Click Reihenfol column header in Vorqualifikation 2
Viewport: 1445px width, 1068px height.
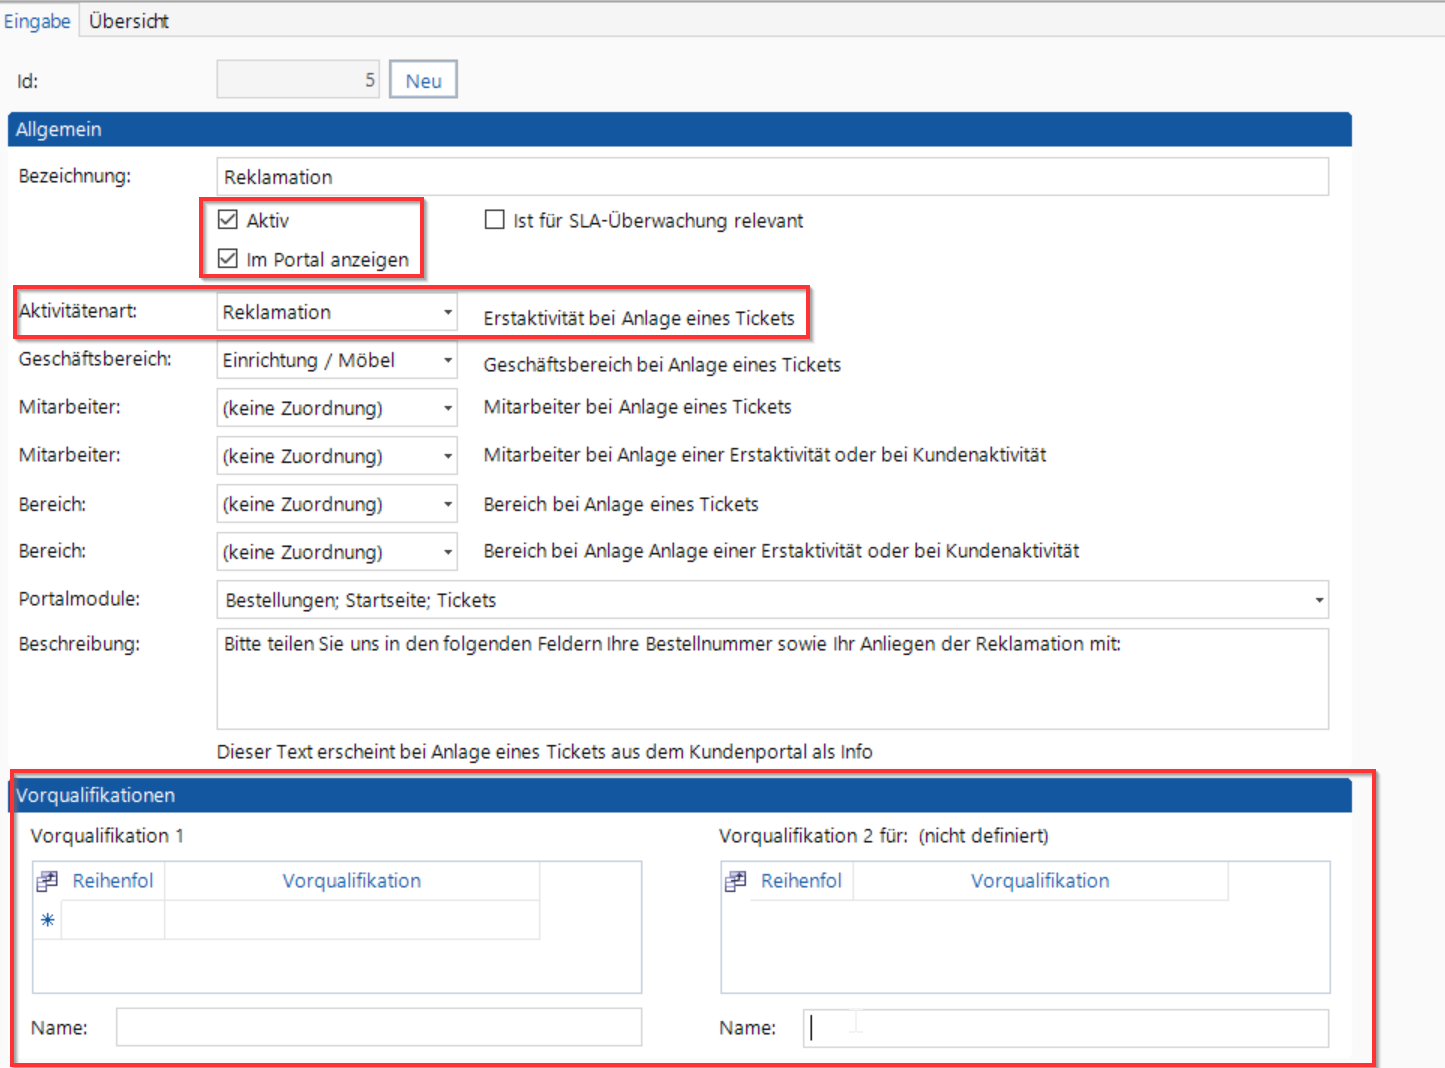click(x=802, y=881)
